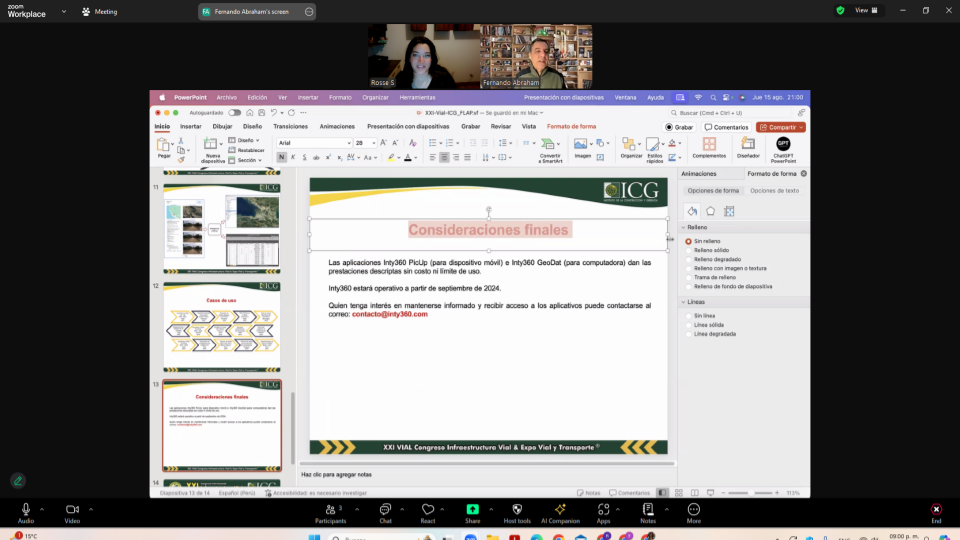Viewport: 960px width, 540px height.
Task: Click the contacto@inty360.com link
Action: click(x=389, y=314)
